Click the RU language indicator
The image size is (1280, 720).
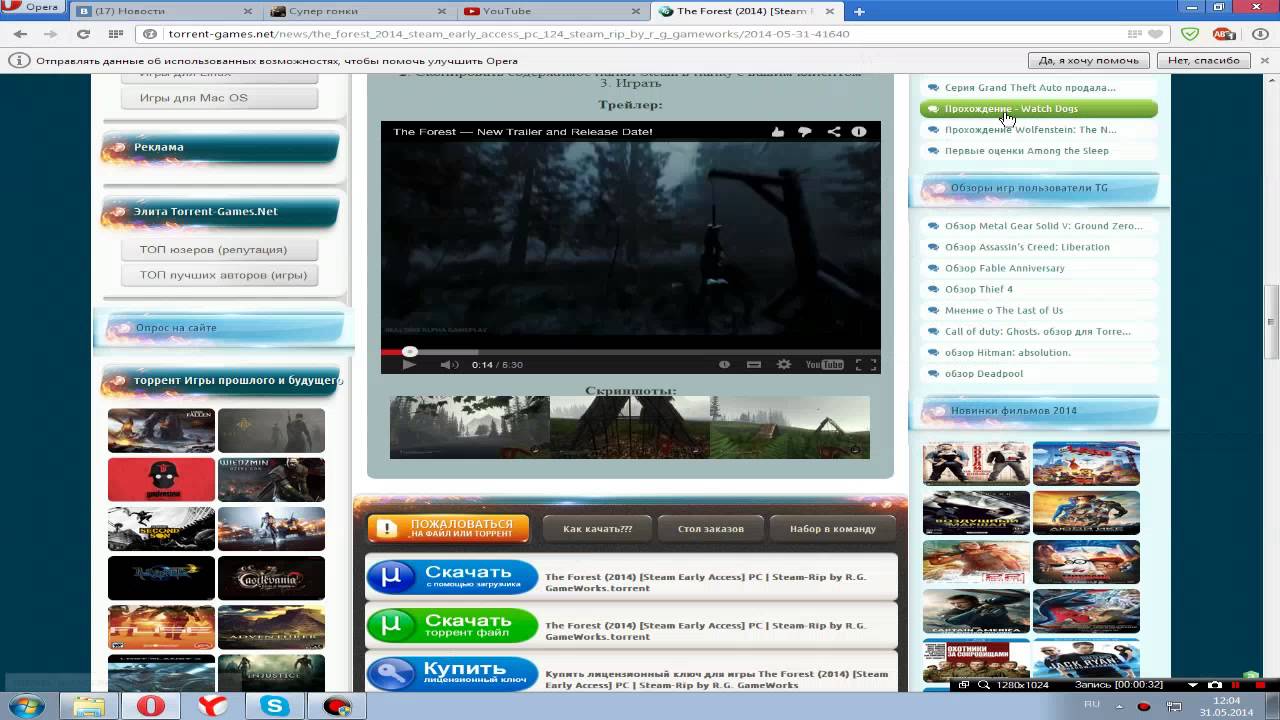point(1092,705)
